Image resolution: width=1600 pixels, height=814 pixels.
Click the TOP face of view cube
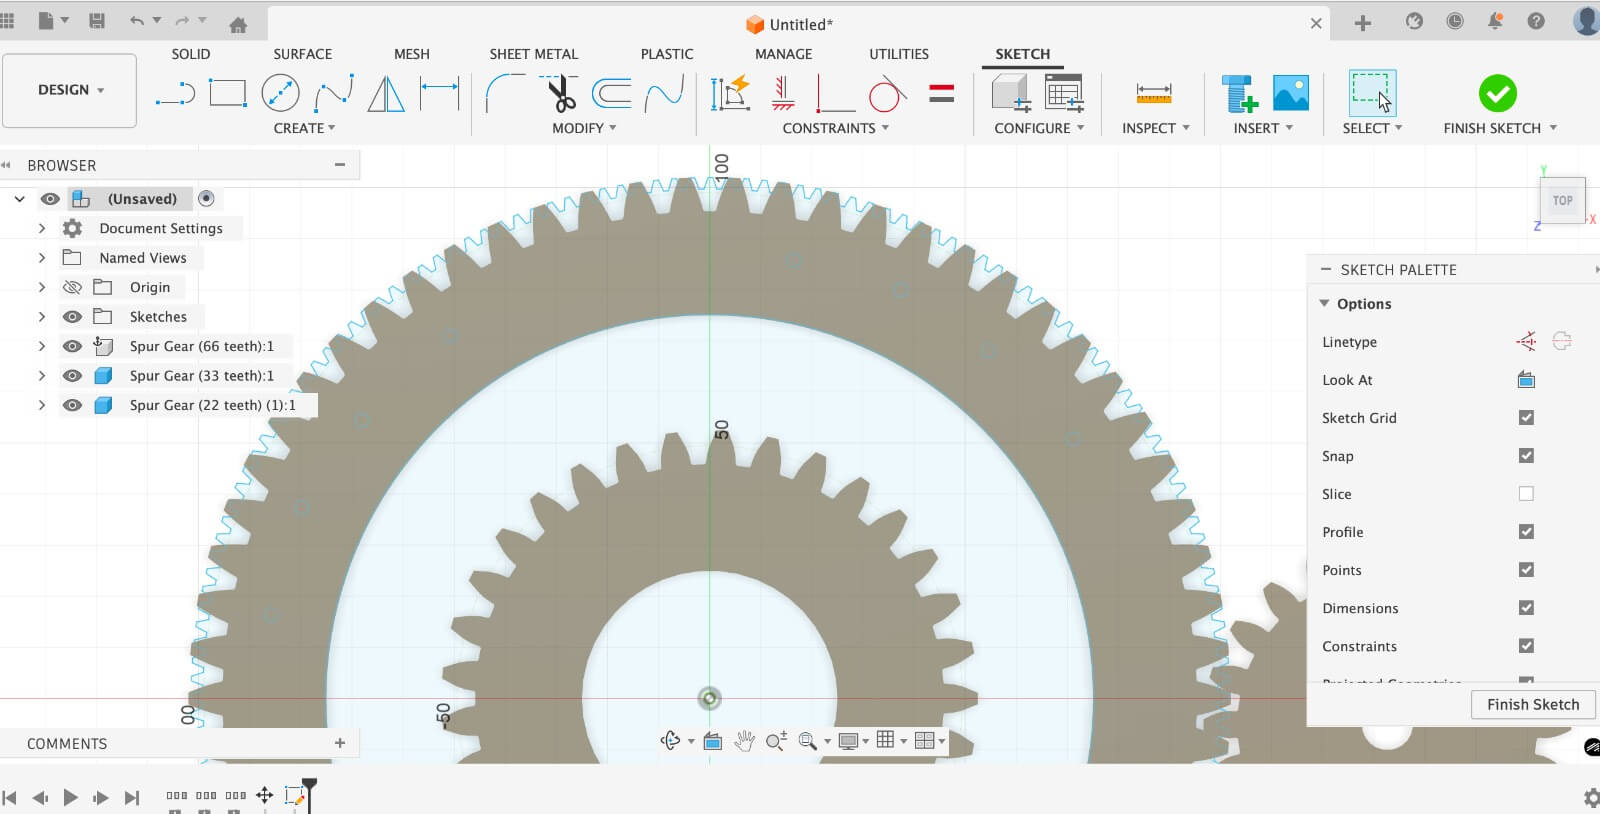pyautogui.click(x=1562, y=201)
